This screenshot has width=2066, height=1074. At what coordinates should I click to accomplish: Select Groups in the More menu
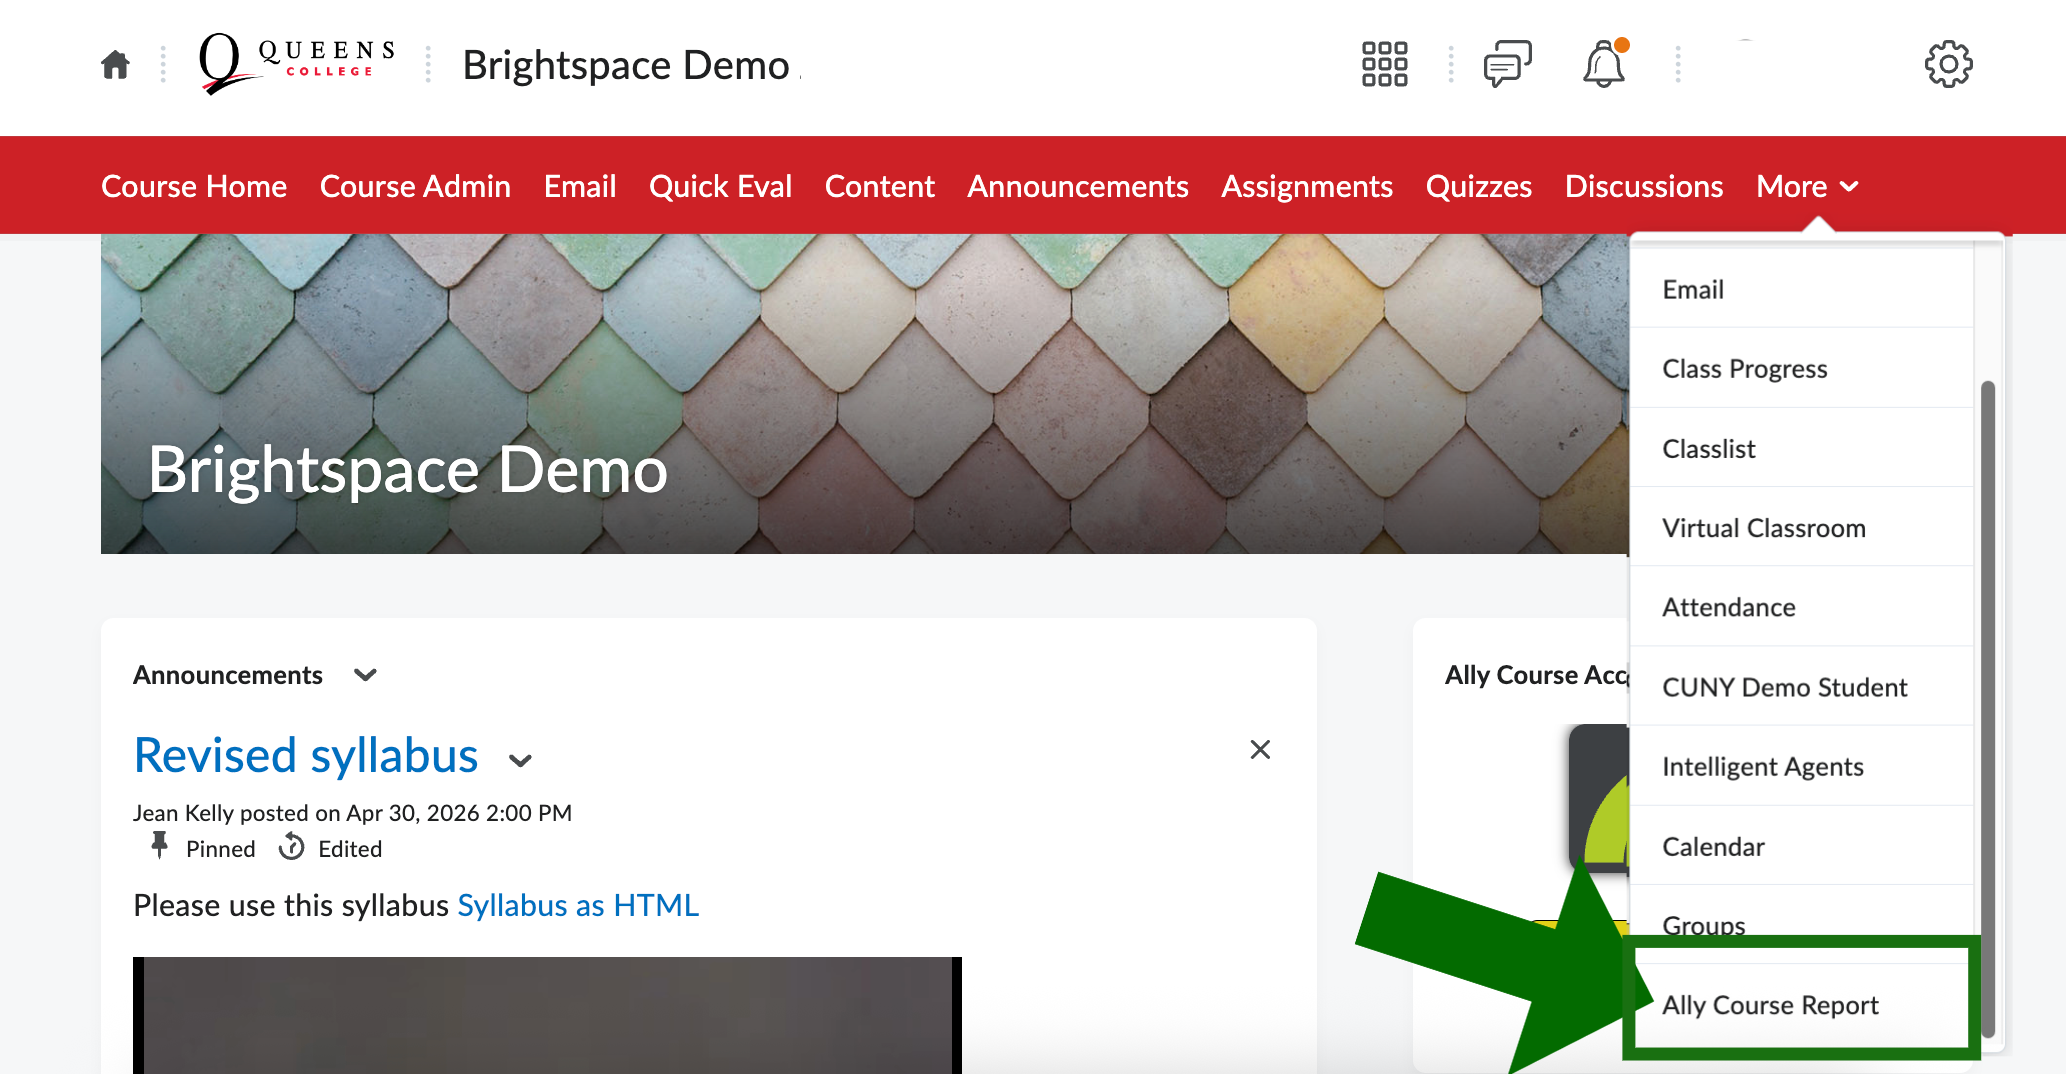(1802, 924)
